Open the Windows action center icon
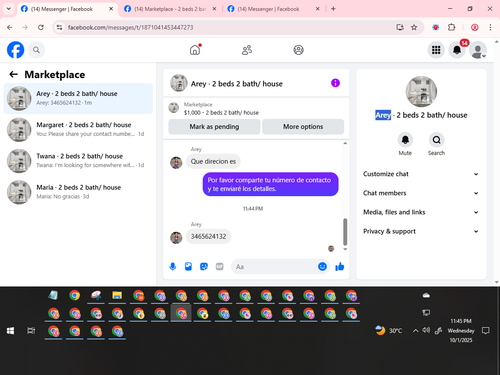This screenshot has height=375, width=500. [x=486, y=331]
